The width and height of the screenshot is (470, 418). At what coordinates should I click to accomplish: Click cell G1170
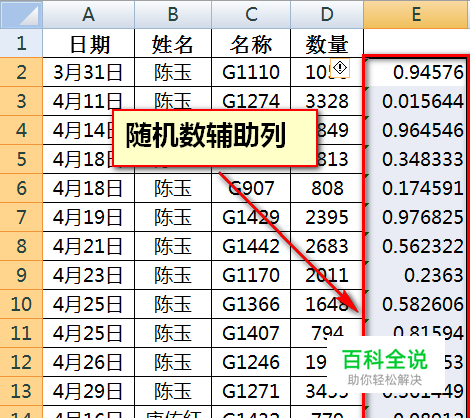[251, 275]
